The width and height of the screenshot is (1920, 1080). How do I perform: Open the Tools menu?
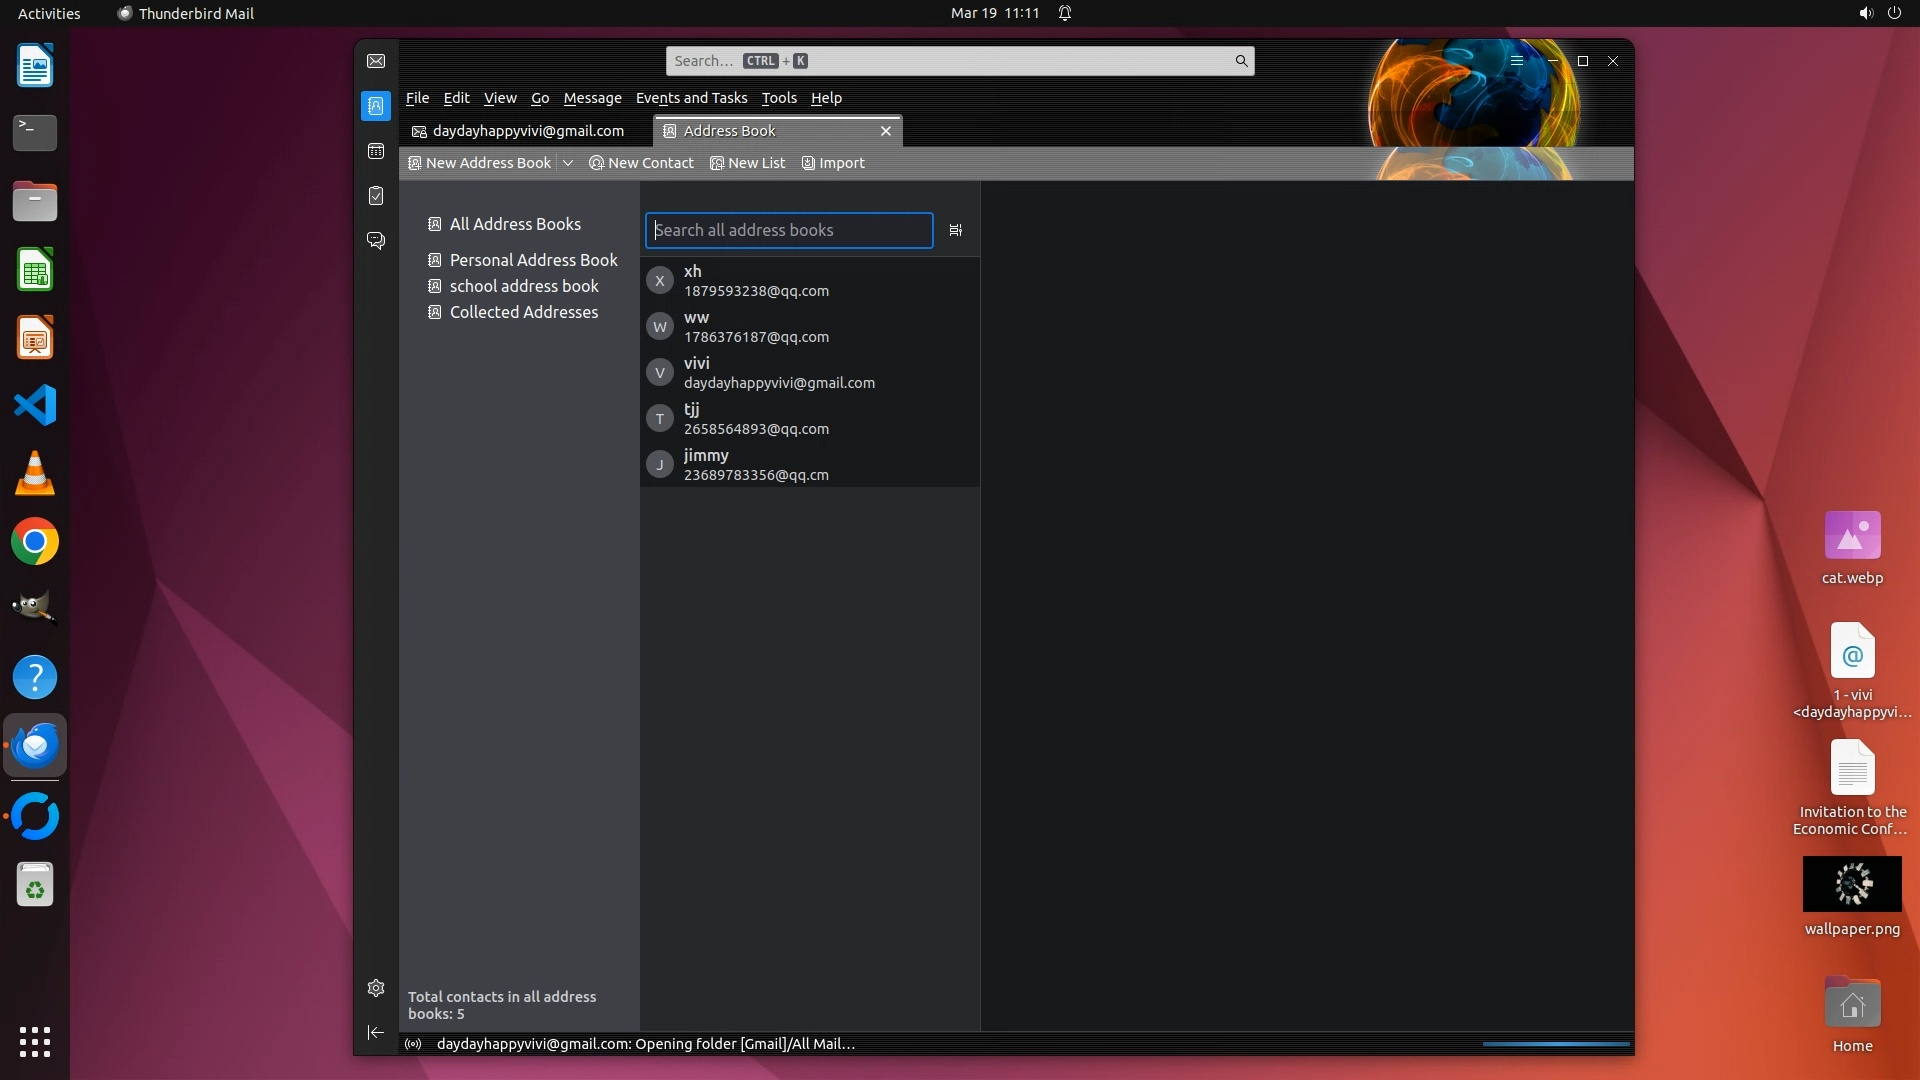(778, 98)
